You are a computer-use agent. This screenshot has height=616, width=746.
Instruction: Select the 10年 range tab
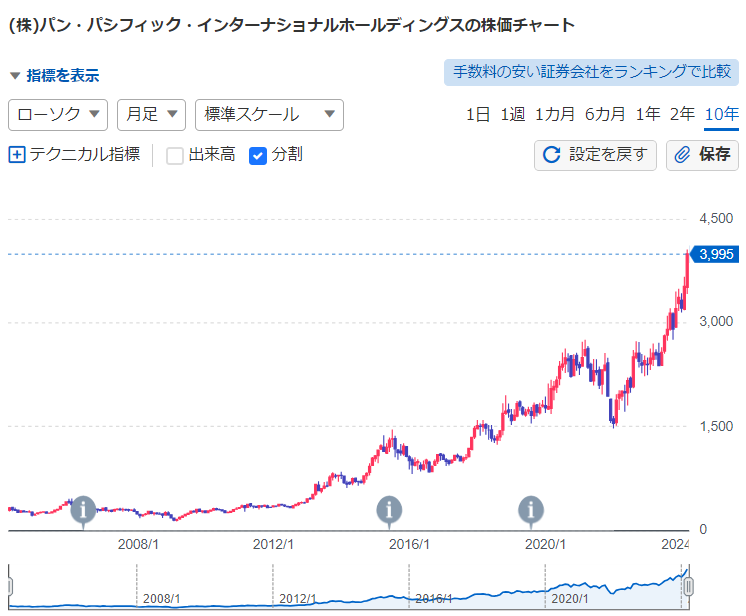point(721,114)
